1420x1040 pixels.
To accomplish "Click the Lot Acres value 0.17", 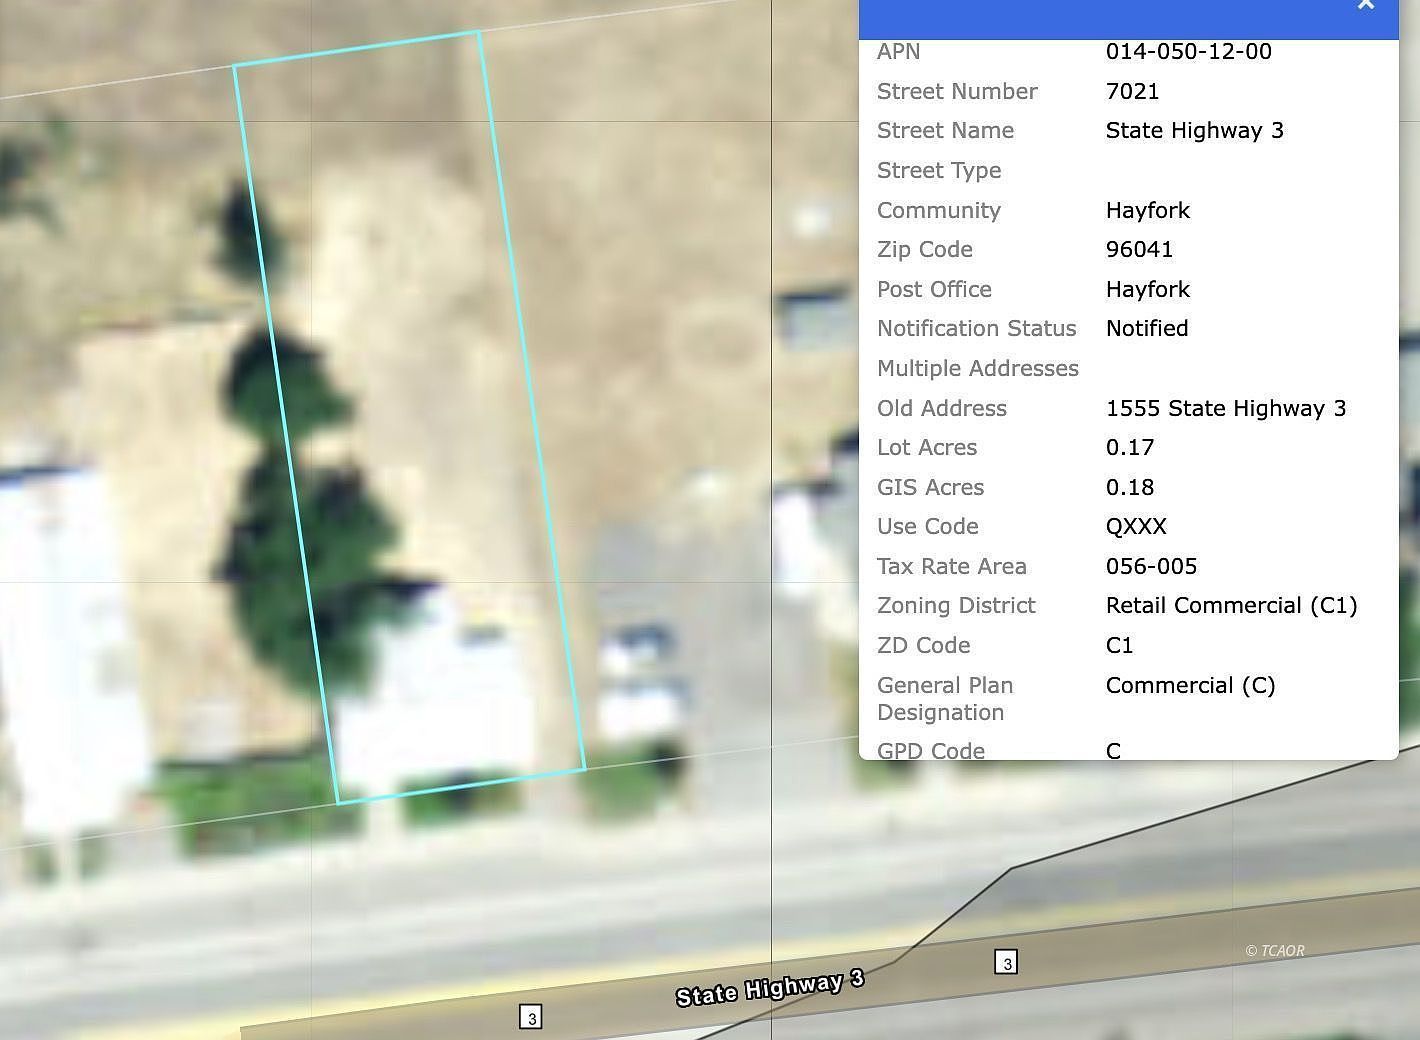I will click(x=1129, y=448).
